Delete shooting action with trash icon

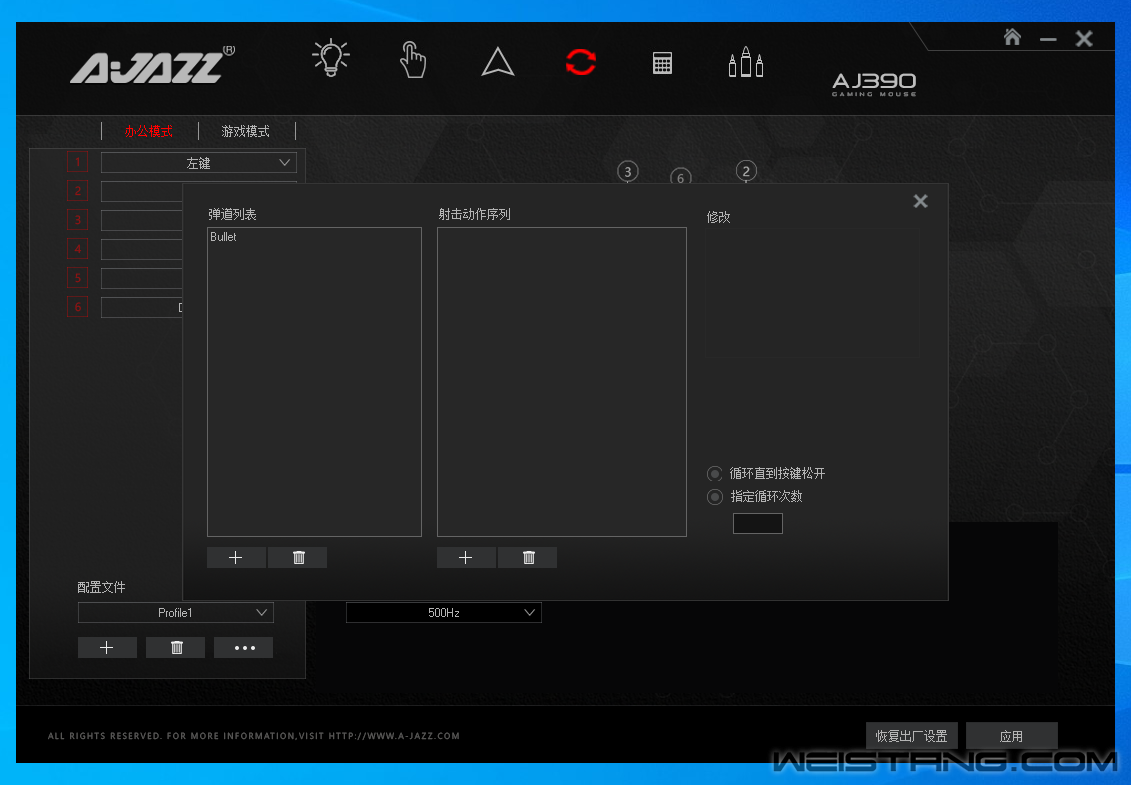point(528,558)
